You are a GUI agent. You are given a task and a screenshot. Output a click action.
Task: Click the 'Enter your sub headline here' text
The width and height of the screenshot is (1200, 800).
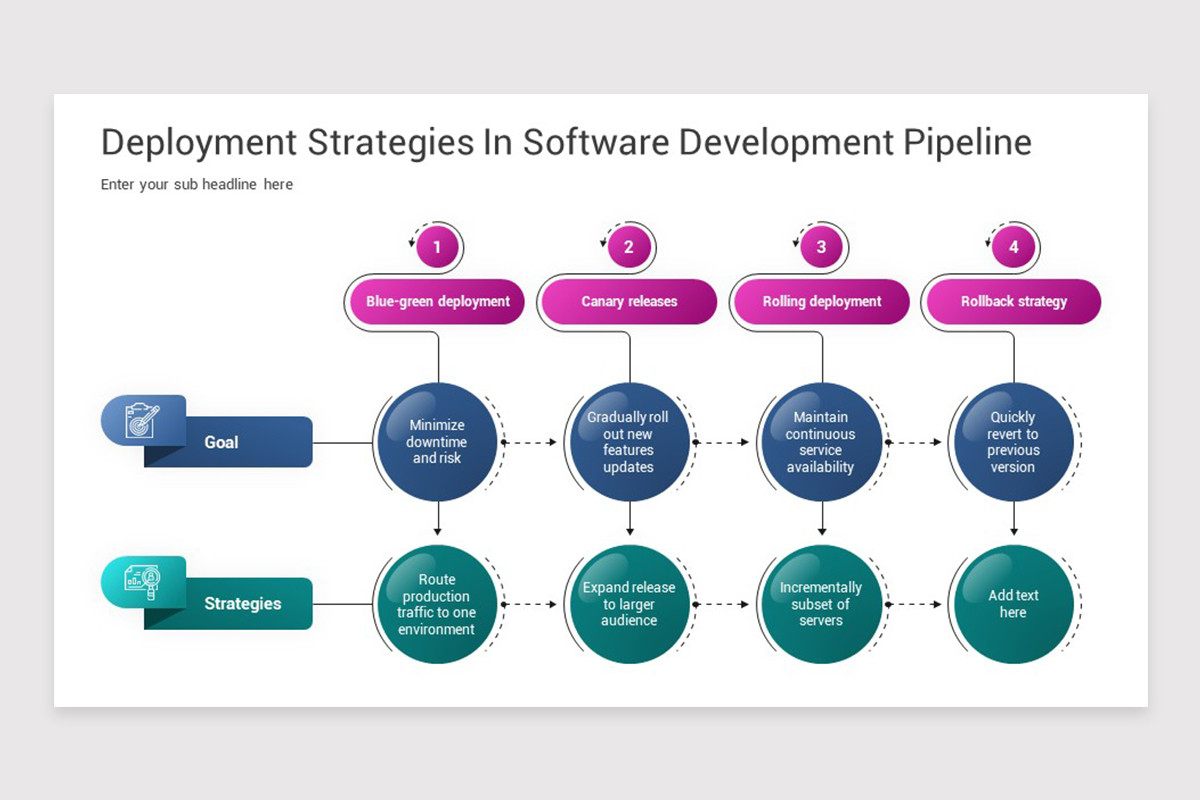click(196, 184)
